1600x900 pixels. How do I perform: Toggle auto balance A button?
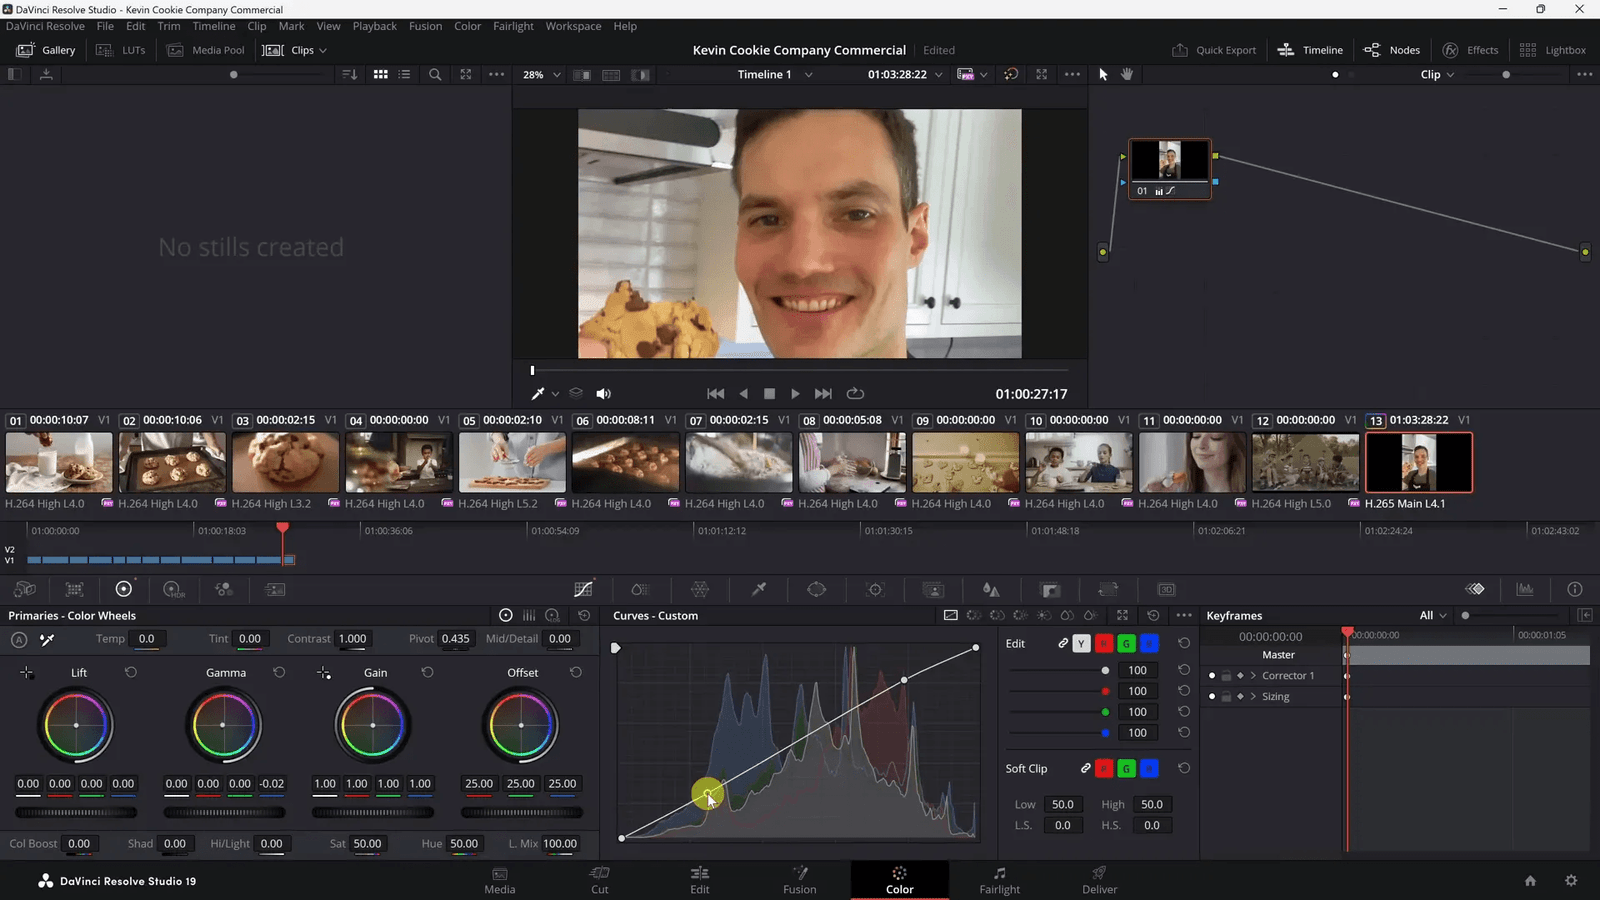coord(19,640)
